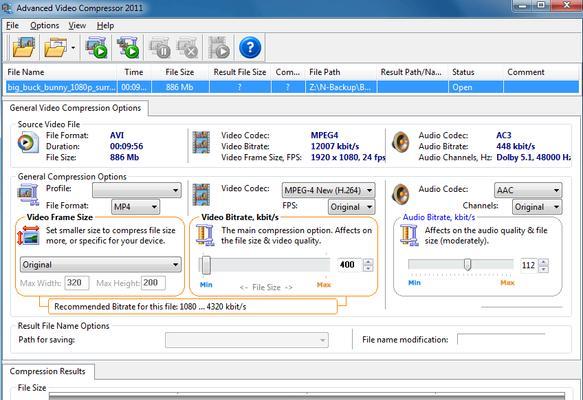Click source Video Codec filmstrip icon
Viewport: 583px width, 400px height.
pyautogui.click(x=201, y=142)
